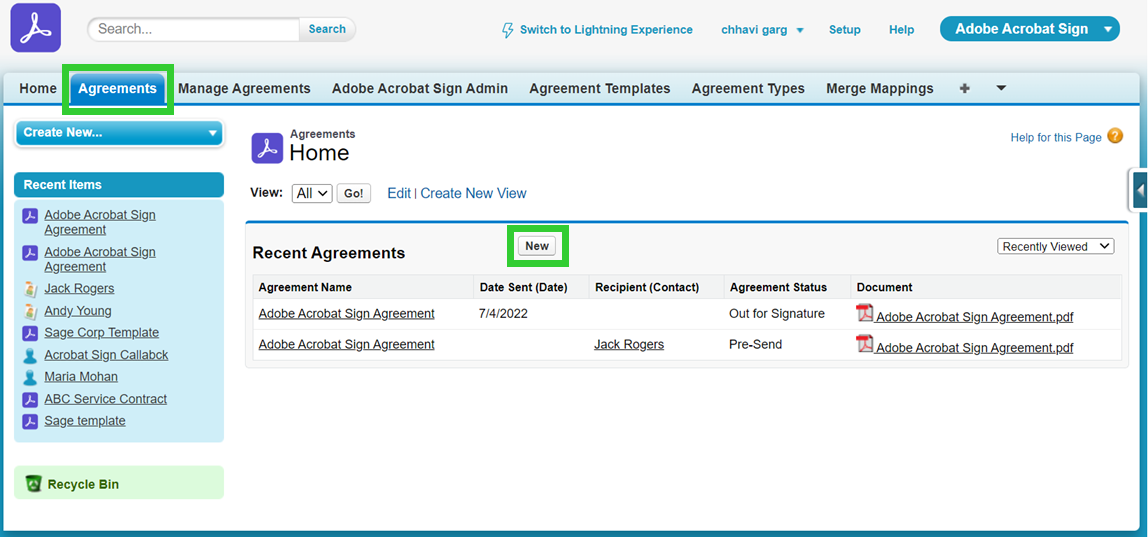Open Sage Corp Template in Recent Items
Screen dimensions: 1148x537
[102, 333]
